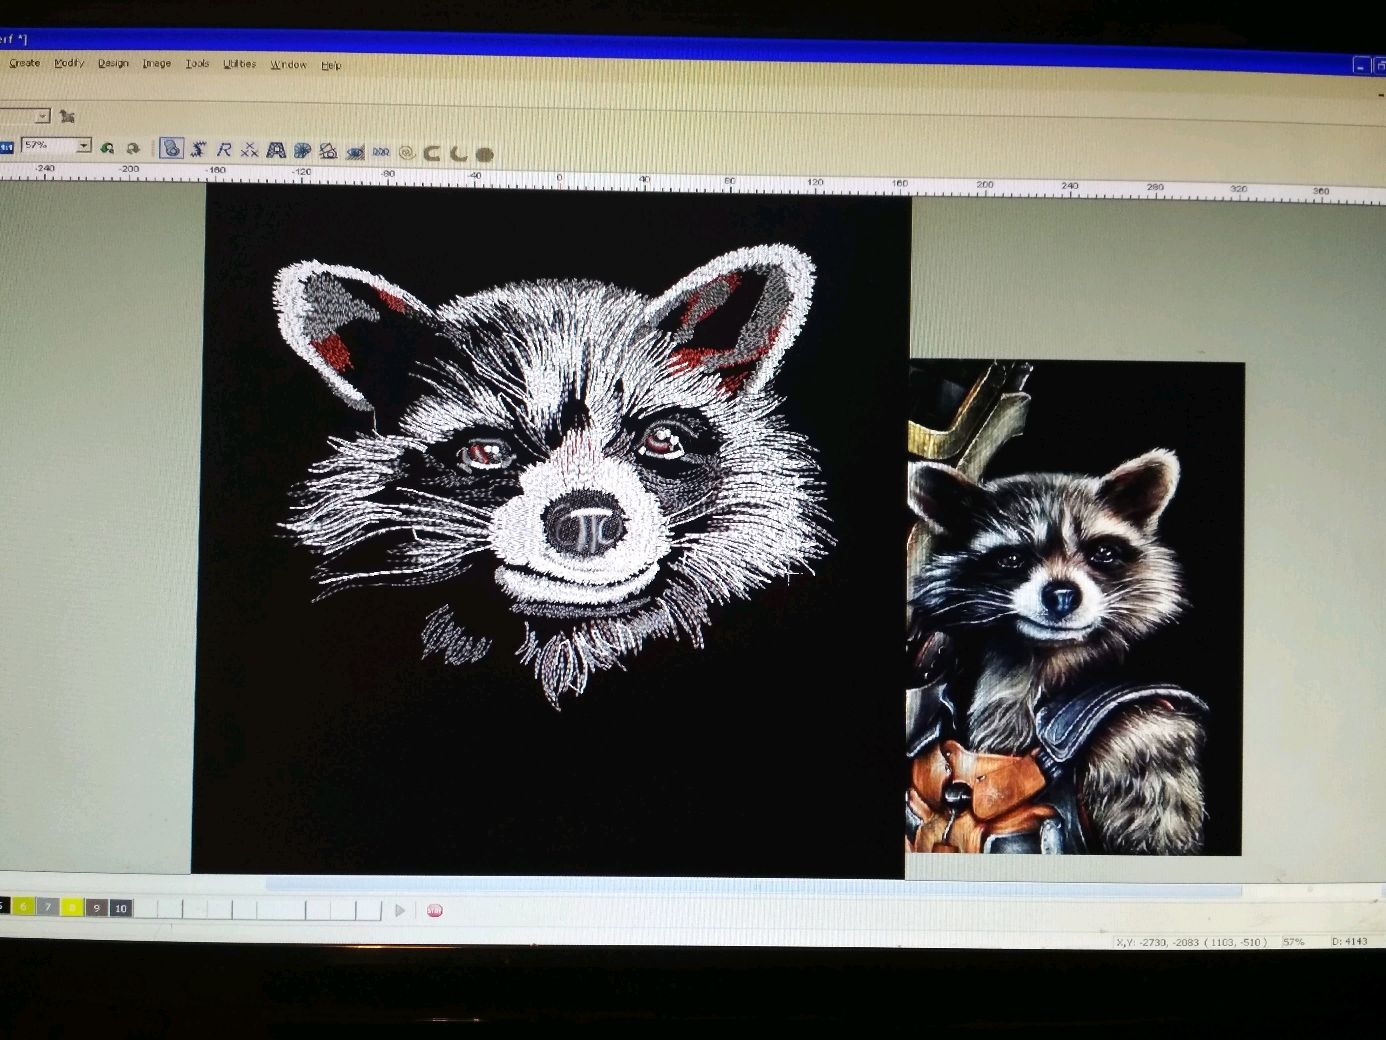Screen dimensions: 1386x1040
Task: Open the Create menu
Action: pyautogui.click(x=24, y=63)
